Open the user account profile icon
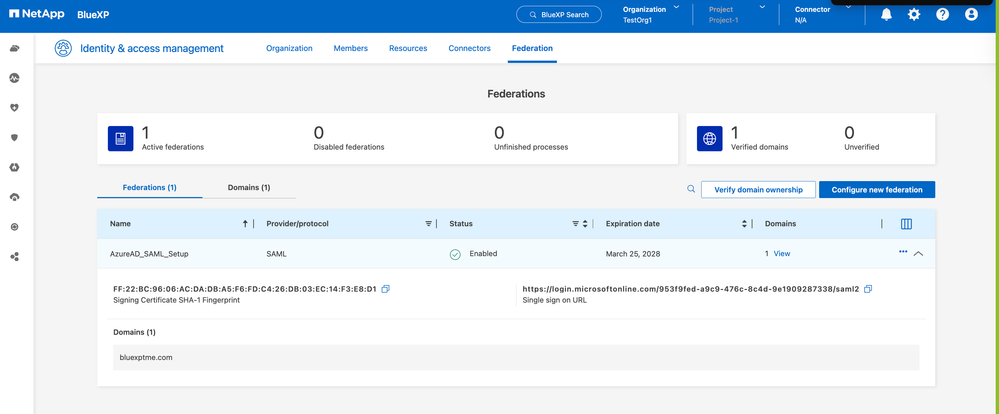Image resolution: width=999 pixels, height=414 pixels. 971,15
